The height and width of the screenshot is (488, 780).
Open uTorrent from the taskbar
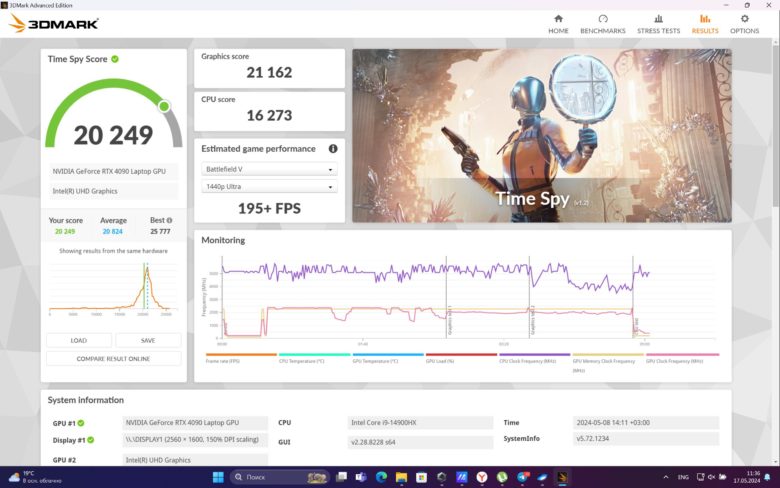point(502,478)
